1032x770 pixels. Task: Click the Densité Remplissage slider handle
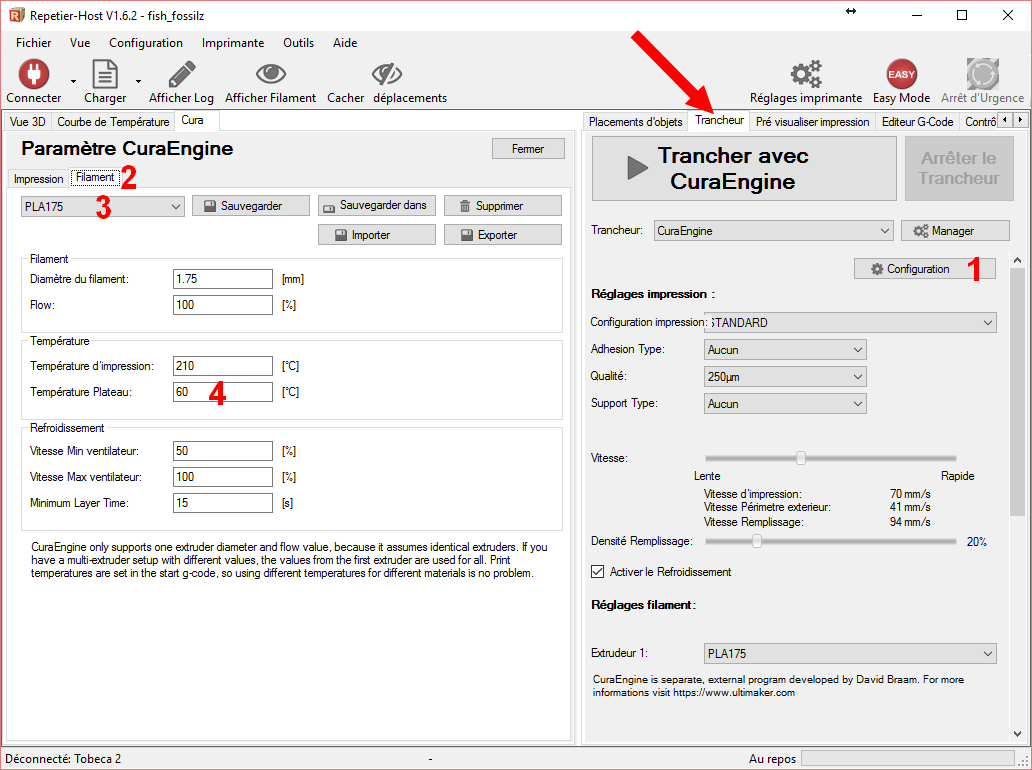tap(757, 541)
